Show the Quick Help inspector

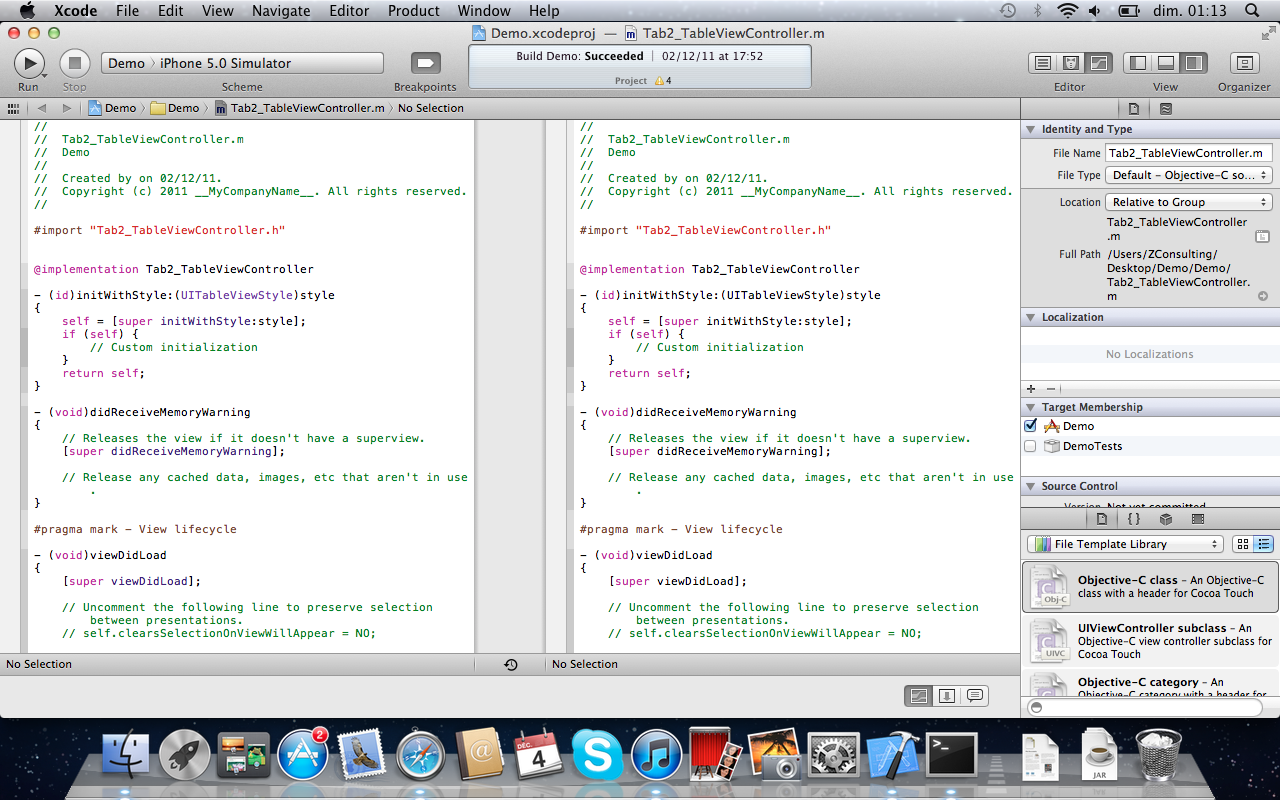(1165, 108)
